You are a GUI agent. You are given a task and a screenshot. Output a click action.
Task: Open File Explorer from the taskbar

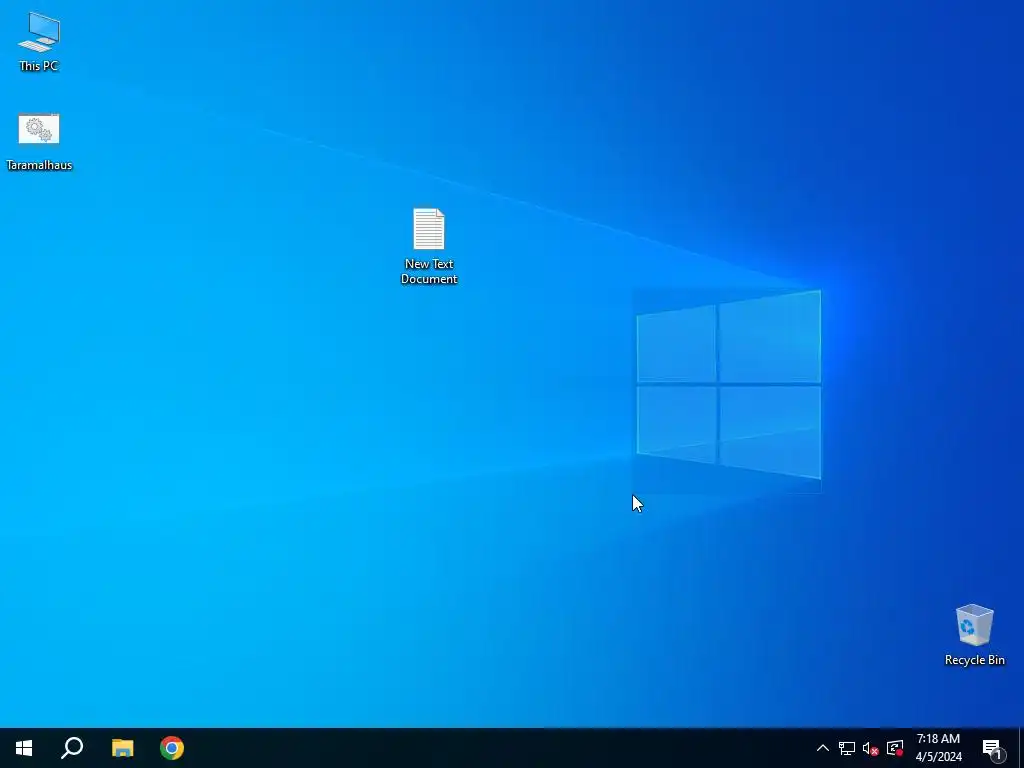click(x=122, y=748)
